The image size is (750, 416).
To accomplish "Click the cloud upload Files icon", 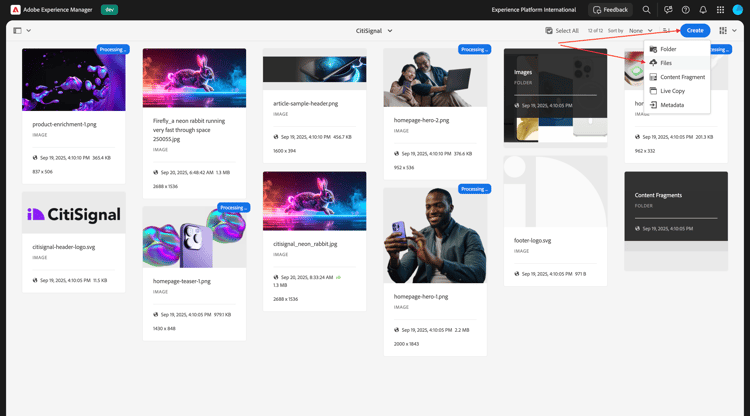I will 653,63.
